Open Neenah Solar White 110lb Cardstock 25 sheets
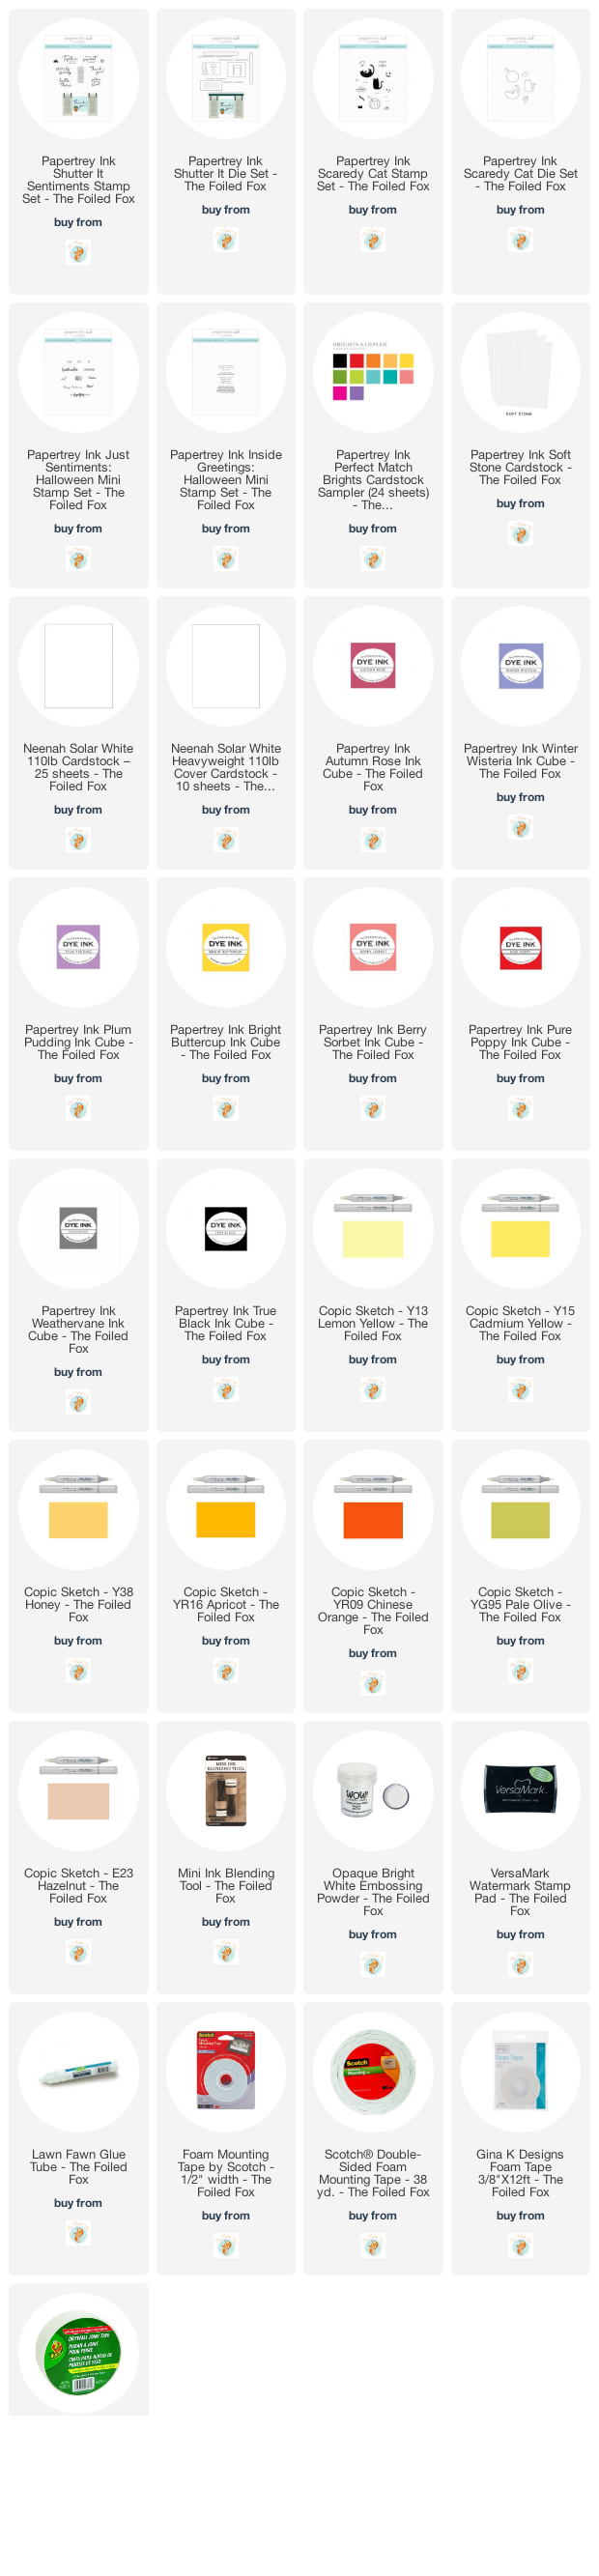Viewport: 599px width, 2576px height. [x=78, y=767]
